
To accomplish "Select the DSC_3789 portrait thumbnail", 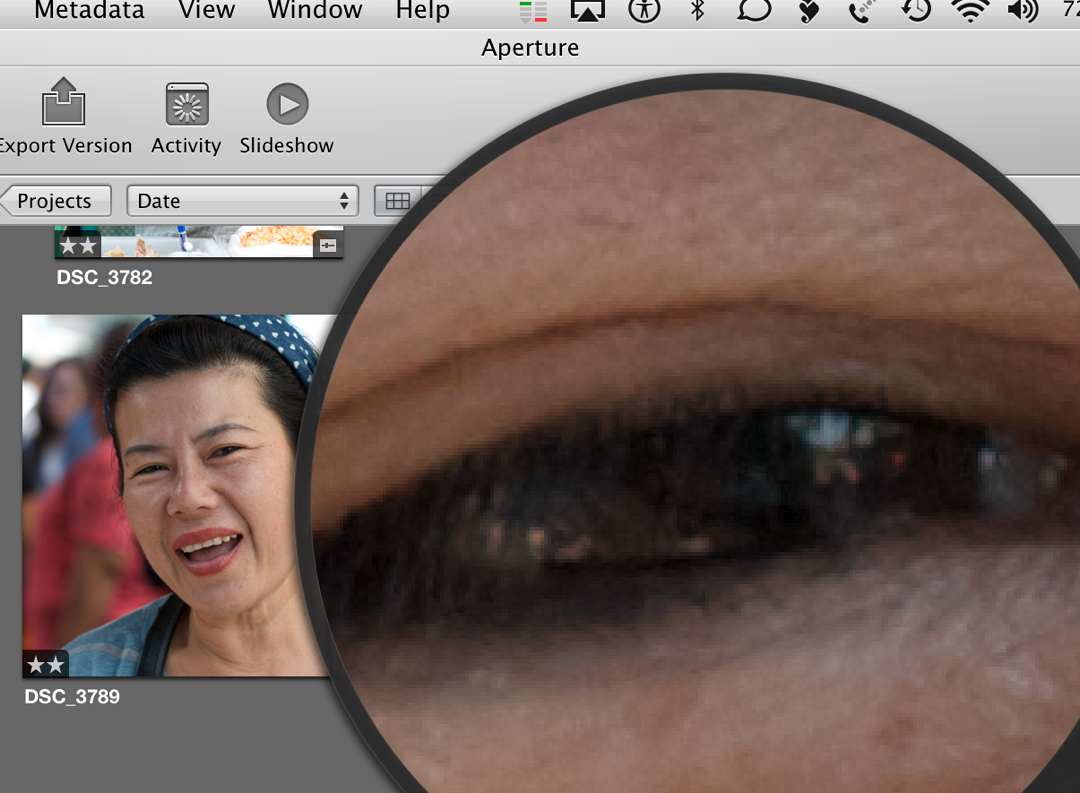I will pyautogui.click(x=176, y=495).
